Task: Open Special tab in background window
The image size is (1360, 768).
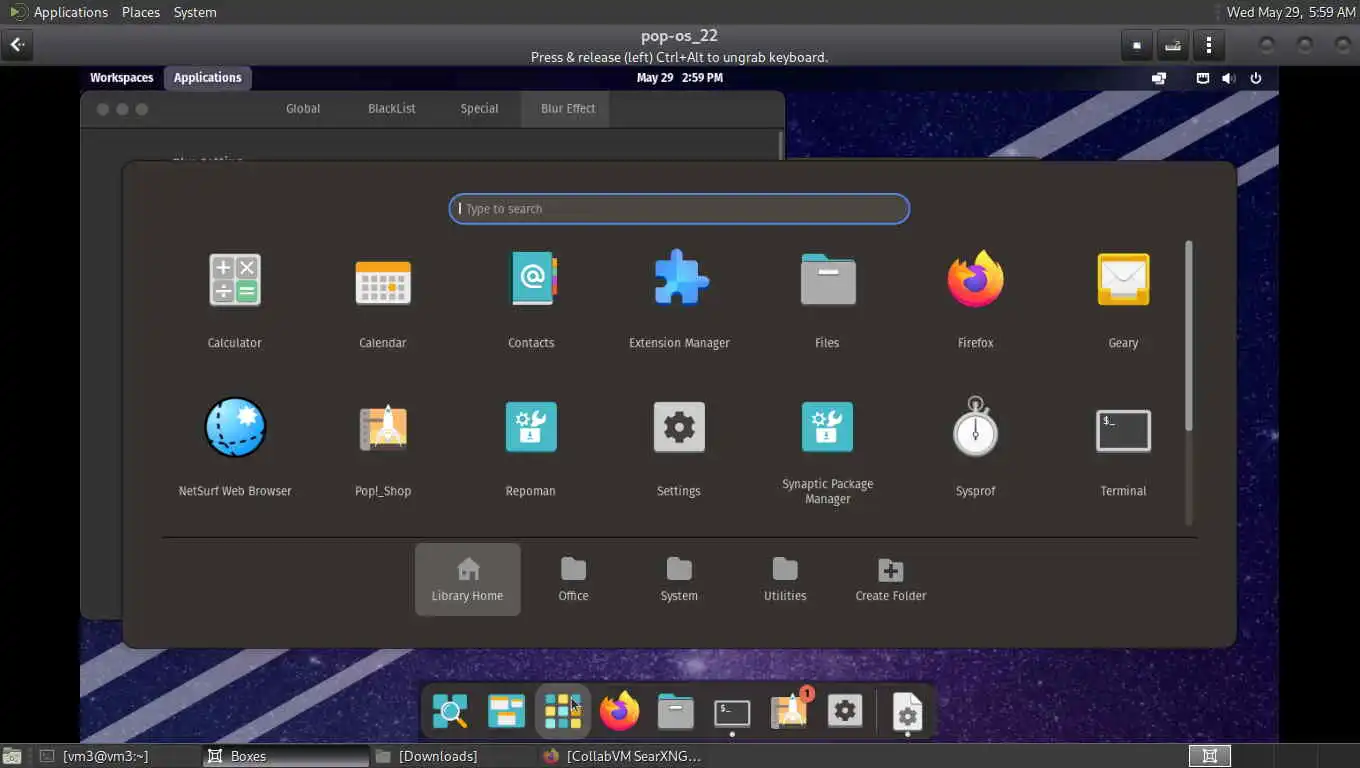Action: point(479,108)
